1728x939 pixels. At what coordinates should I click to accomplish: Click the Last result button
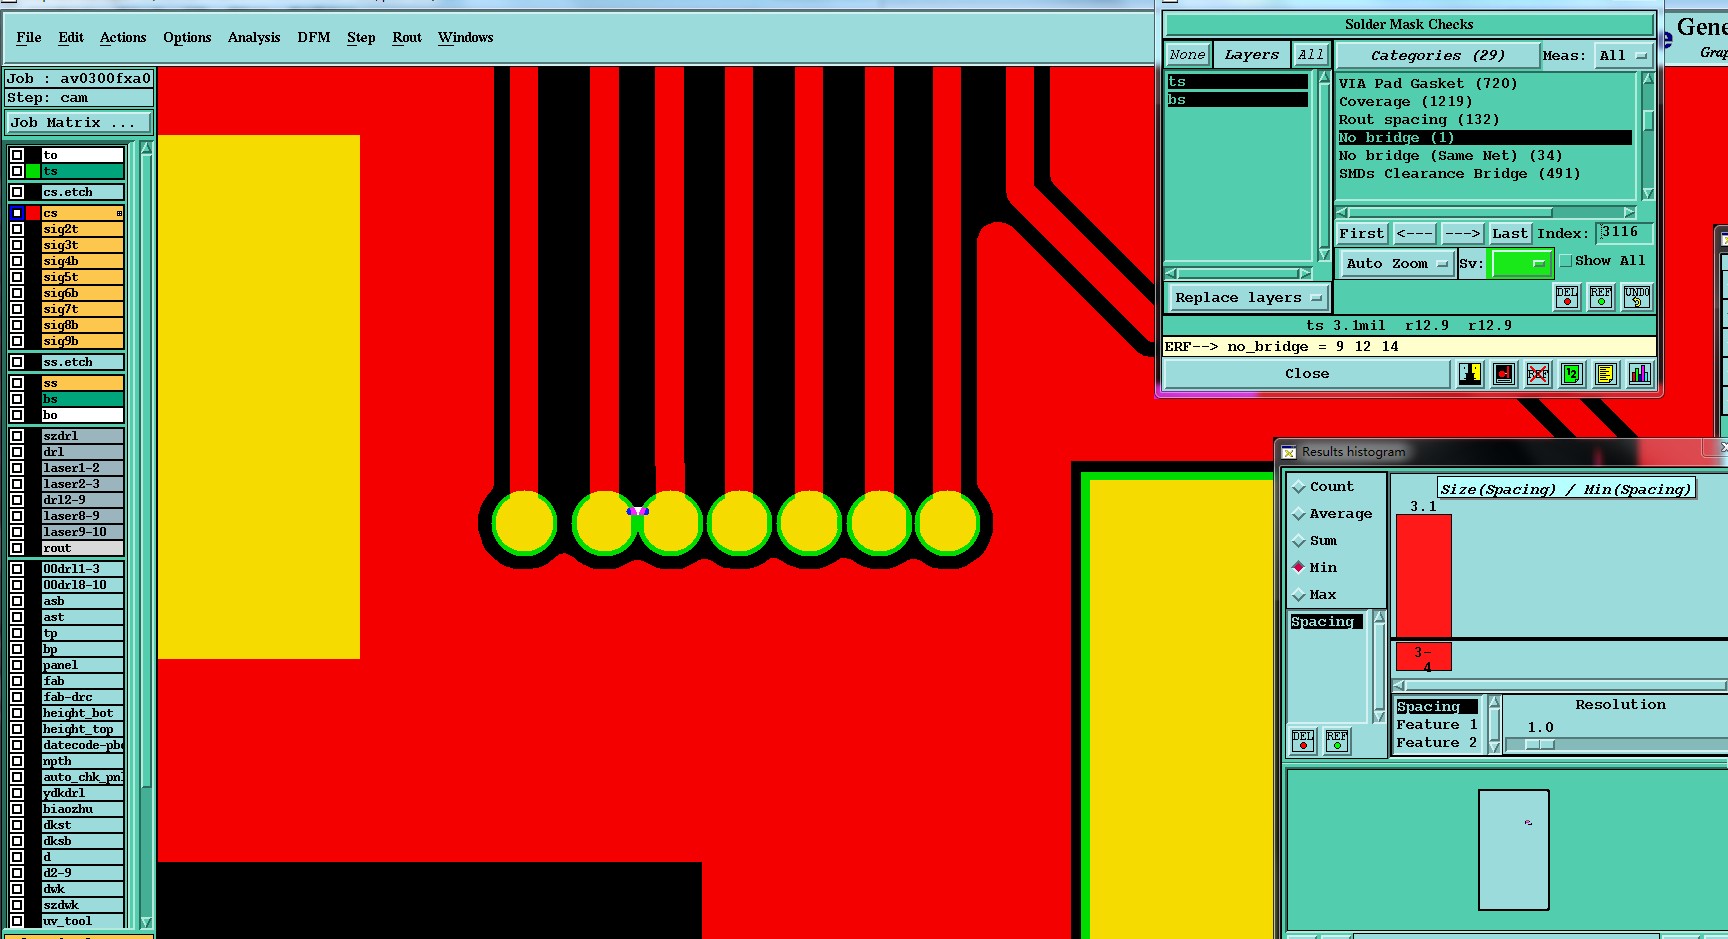coord(1510,234)
